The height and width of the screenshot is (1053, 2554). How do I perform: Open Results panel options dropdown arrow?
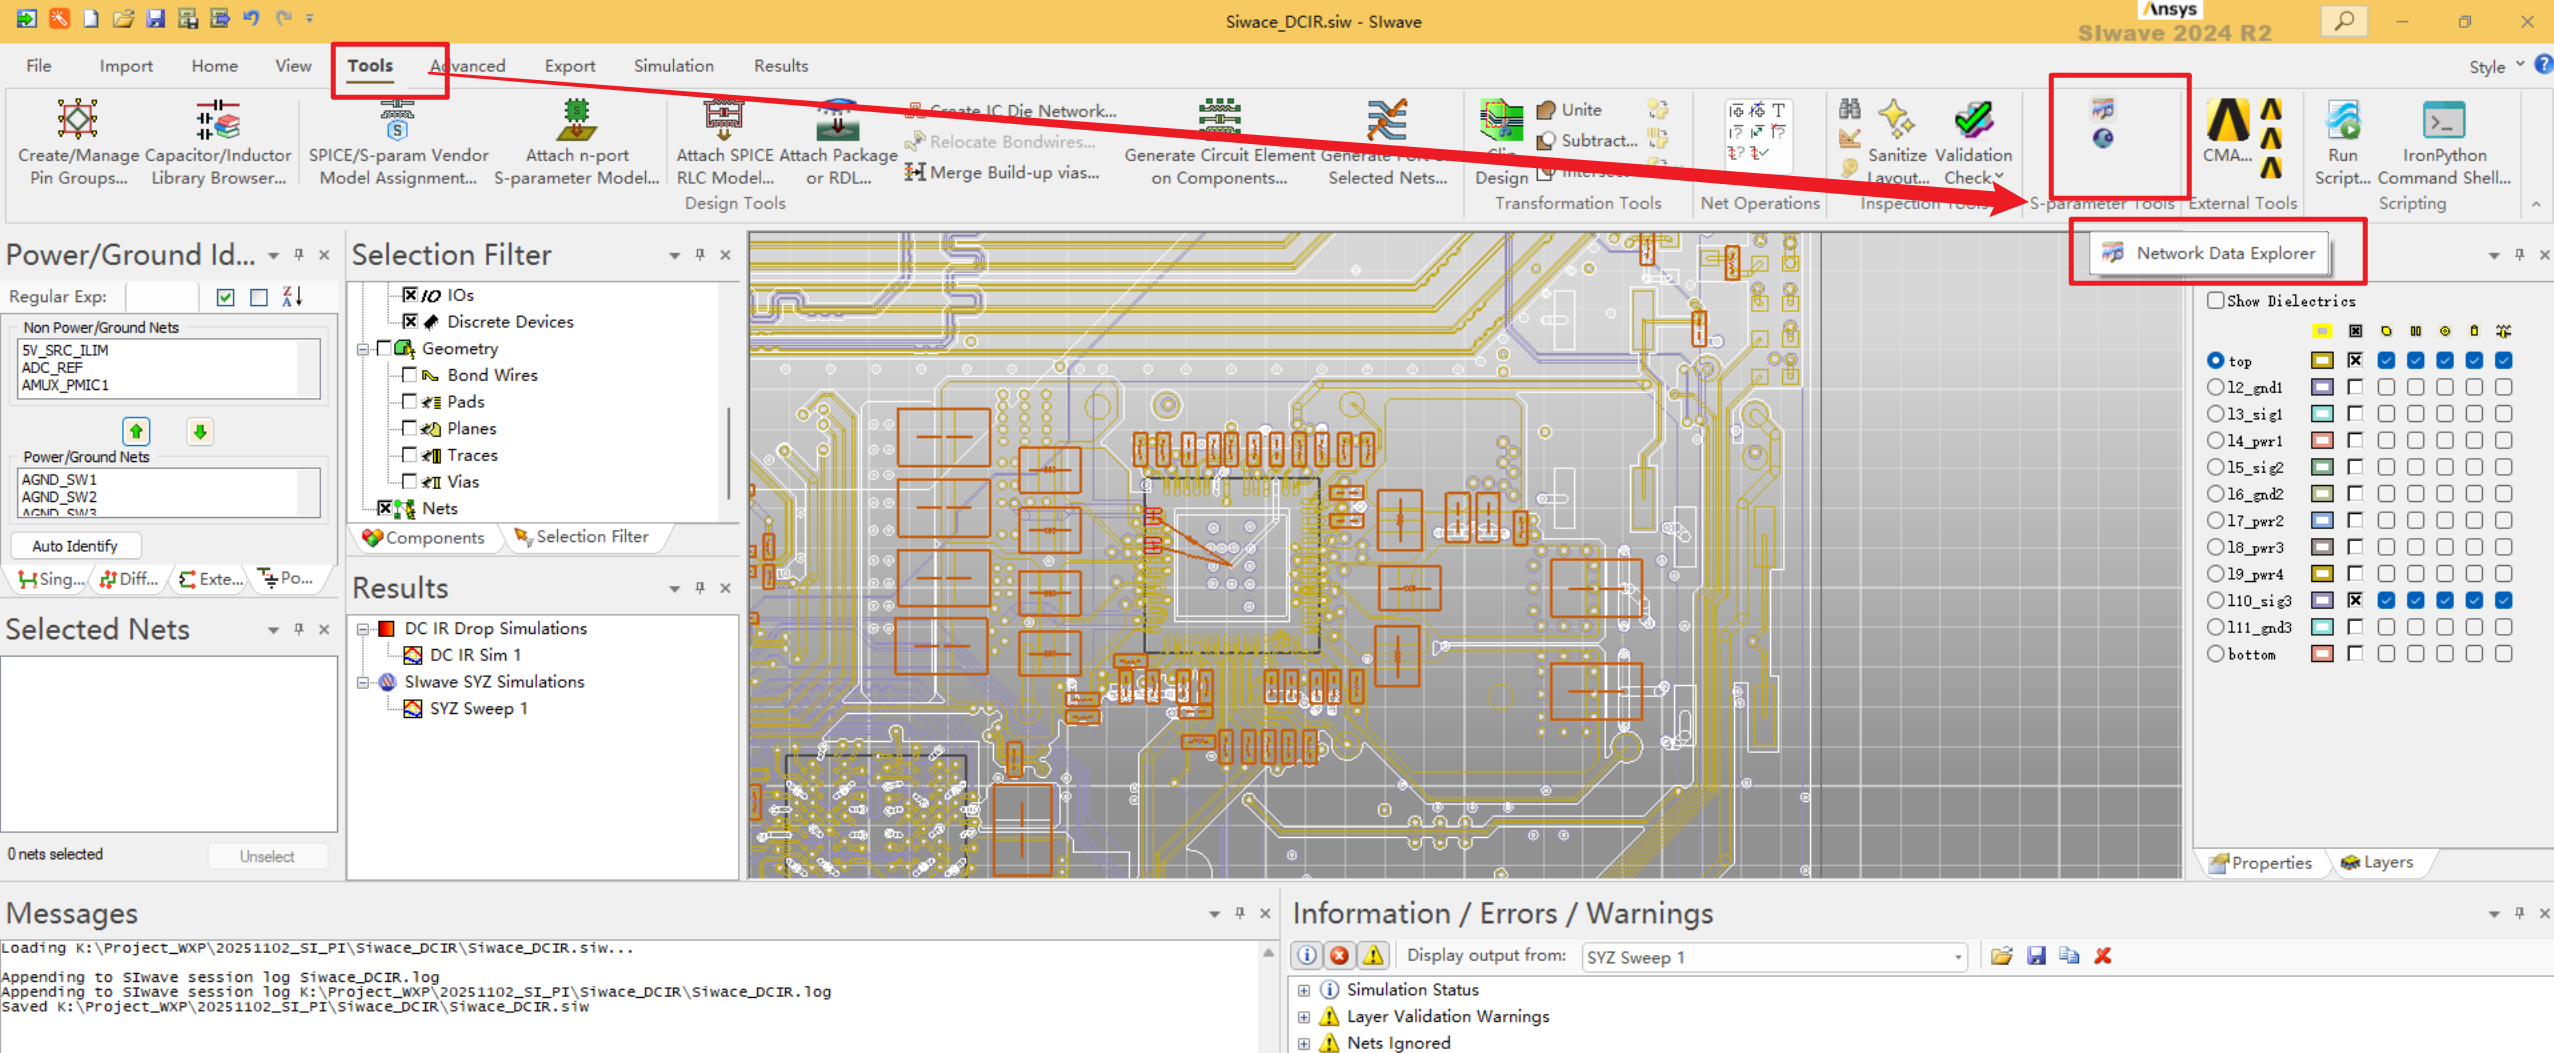click(675, 589)
